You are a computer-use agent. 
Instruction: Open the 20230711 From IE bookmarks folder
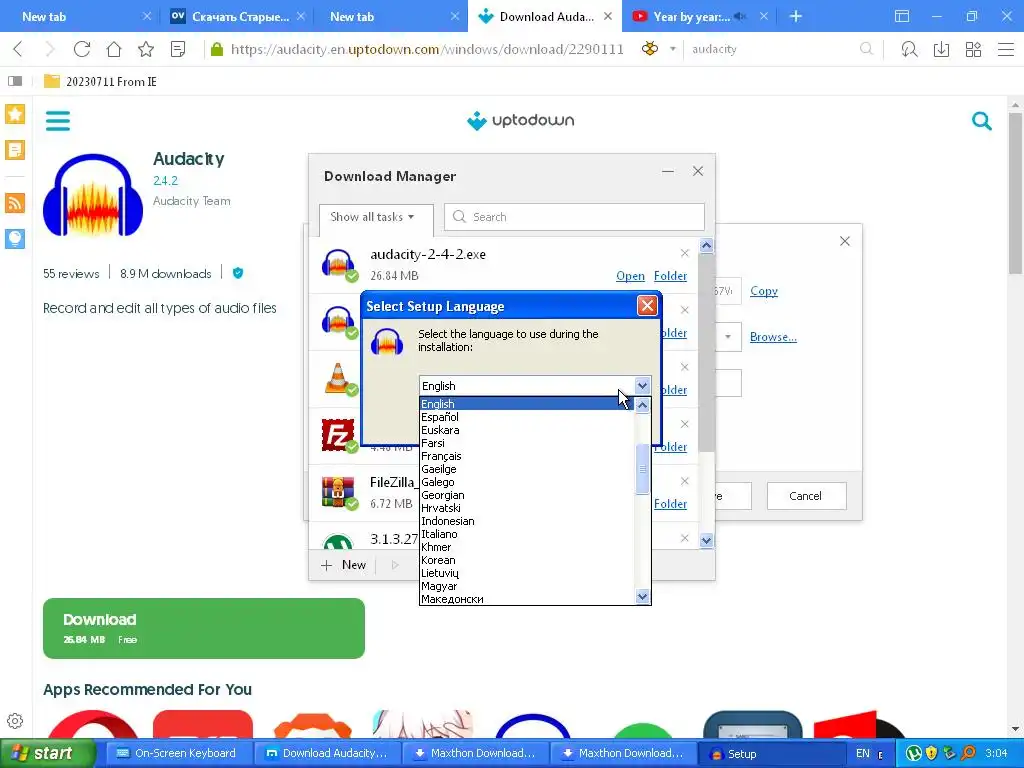click(x=101, y=82)
